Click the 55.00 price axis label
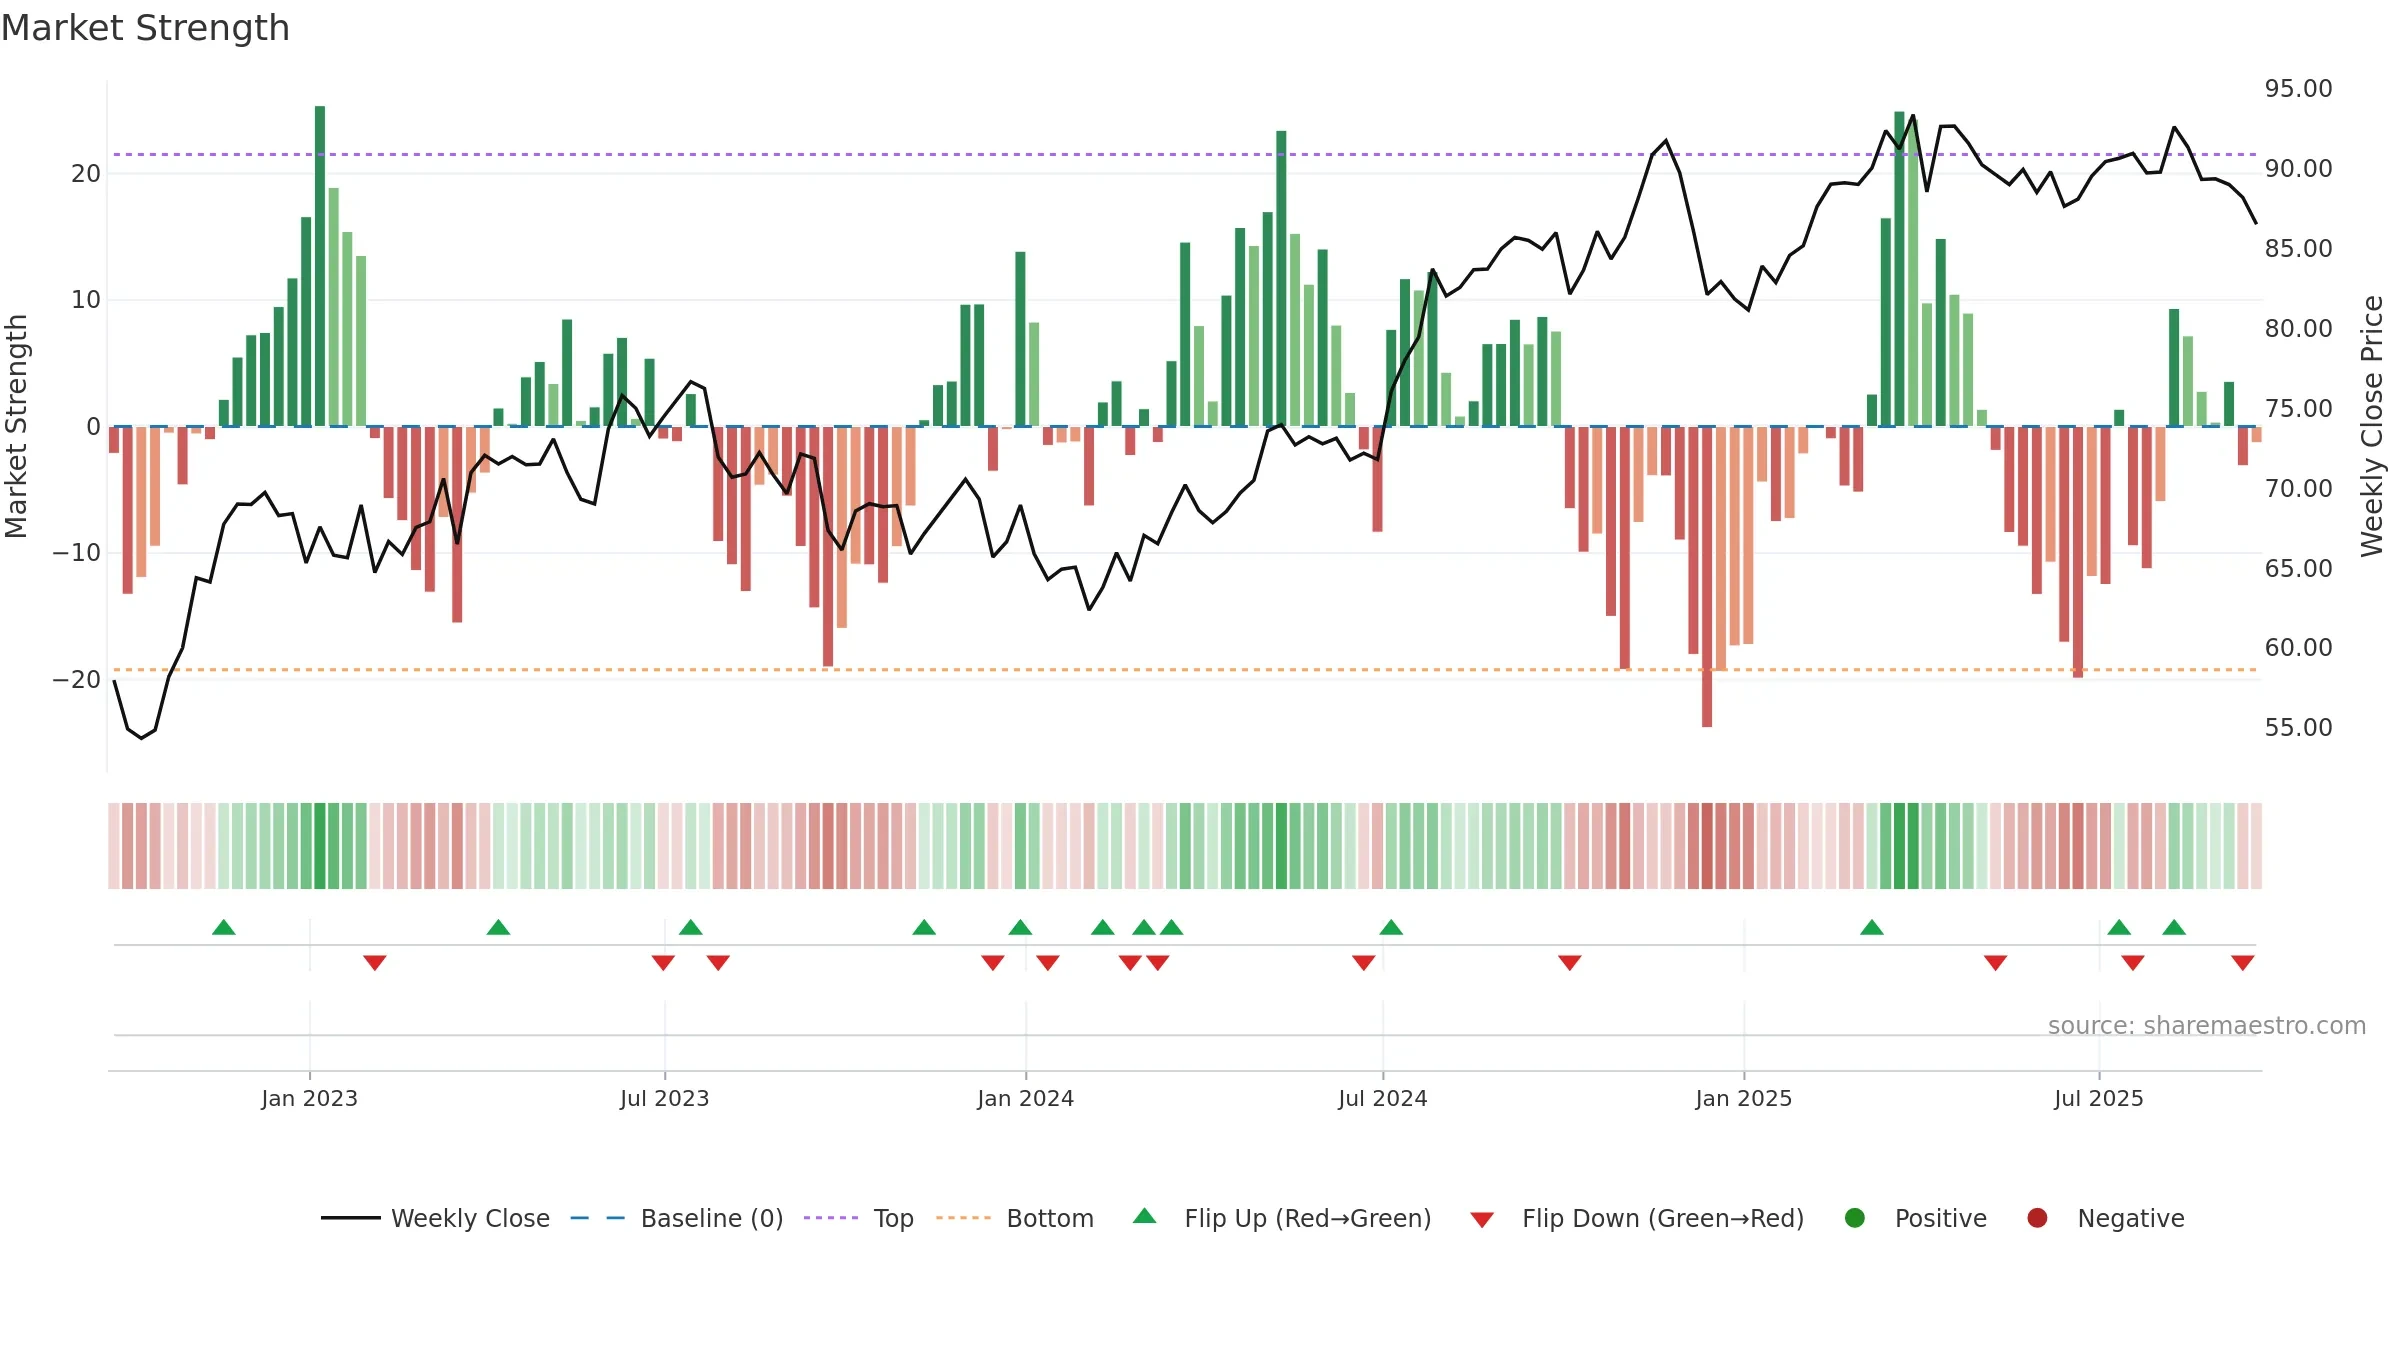Image resolution: width=2400 pixels, height=1350 pixels. pos(2298,727)
